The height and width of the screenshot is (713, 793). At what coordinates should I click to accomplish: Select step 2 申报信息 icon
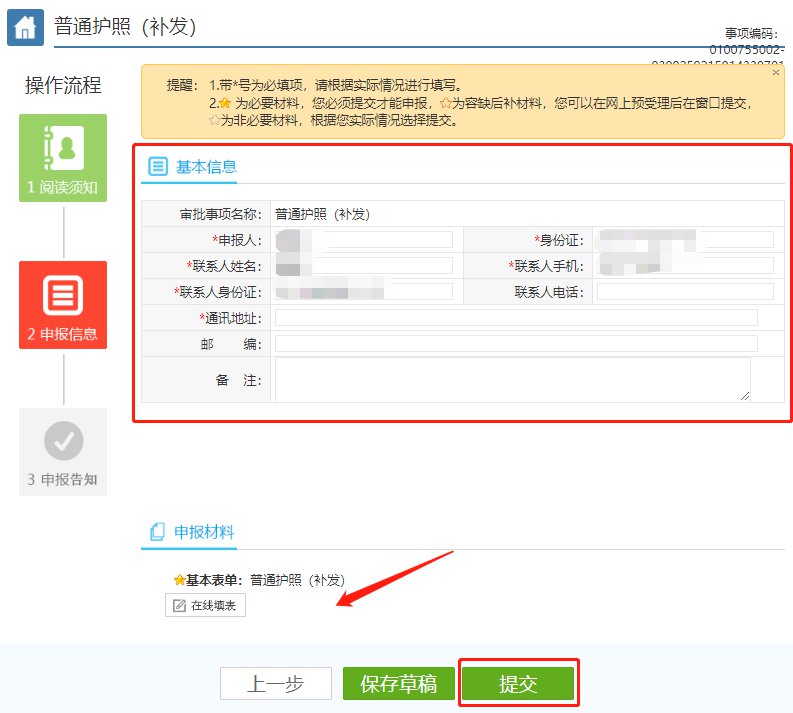tap(63, 295)
